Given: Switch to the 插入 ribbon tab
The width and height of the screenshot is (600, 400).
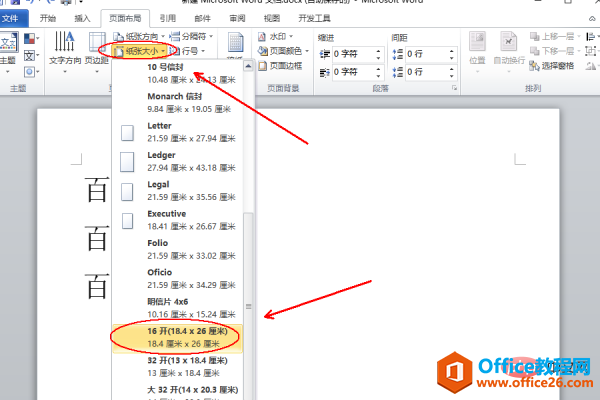Looking at the screenshot, I should 82,18.
